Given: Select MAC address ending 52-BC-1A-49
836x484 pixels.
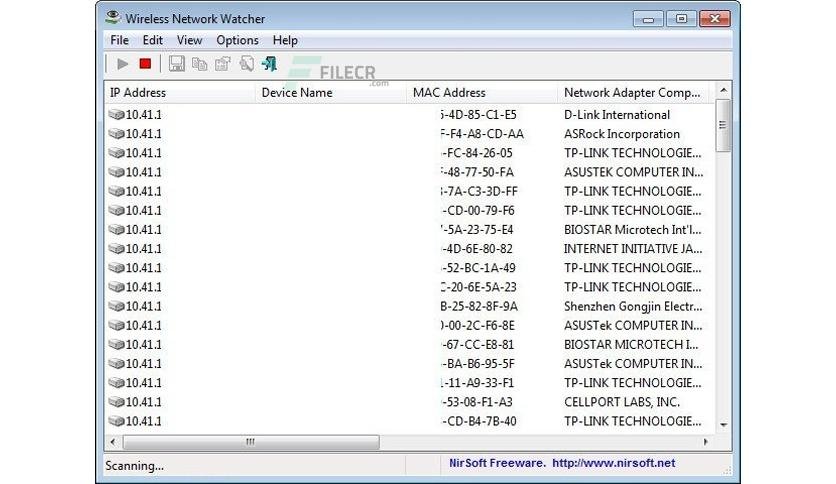Looking at the screenshot, I should [x=478, y=268].
